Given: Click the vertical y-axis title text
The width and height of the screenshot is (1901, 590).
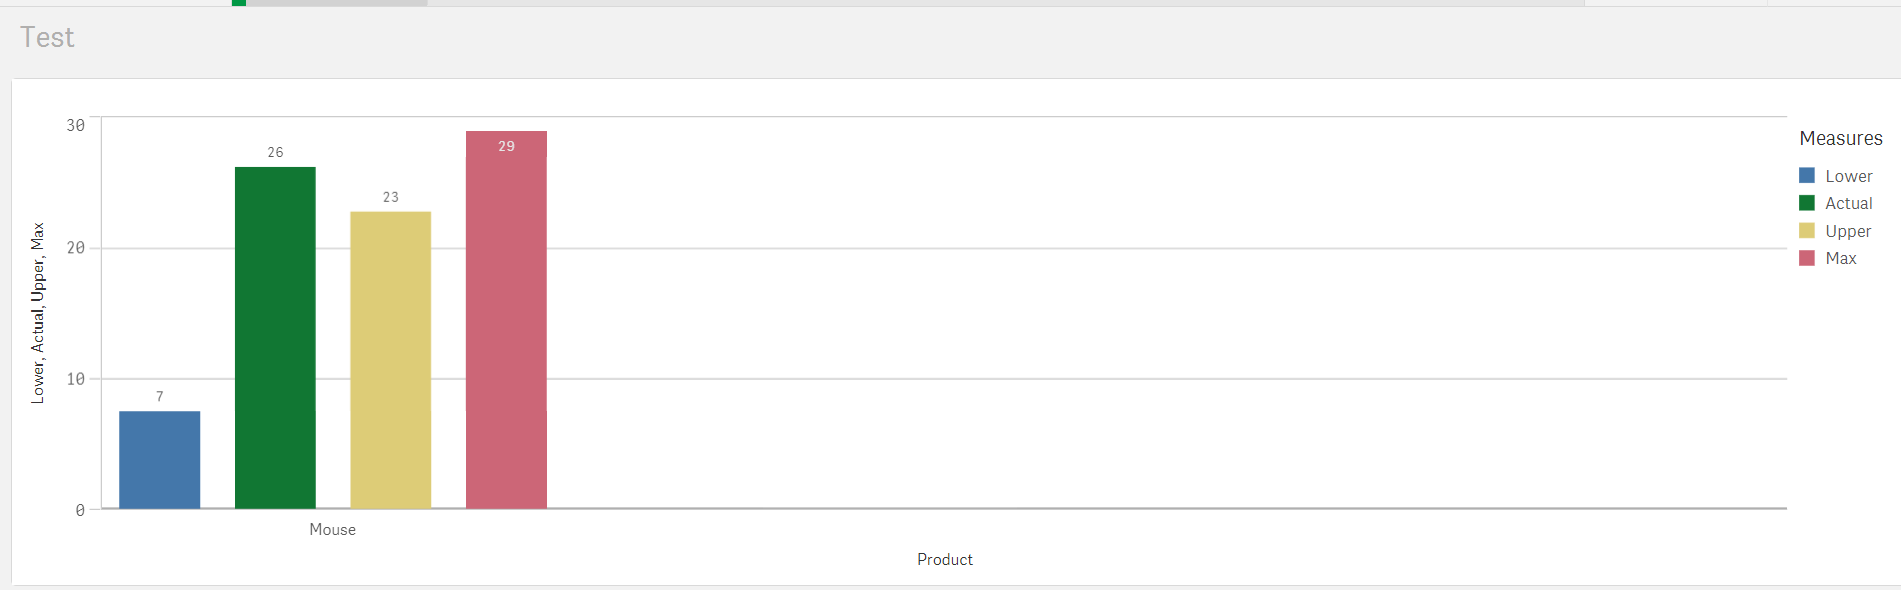Looking at the screenshot, I should 38,313.
